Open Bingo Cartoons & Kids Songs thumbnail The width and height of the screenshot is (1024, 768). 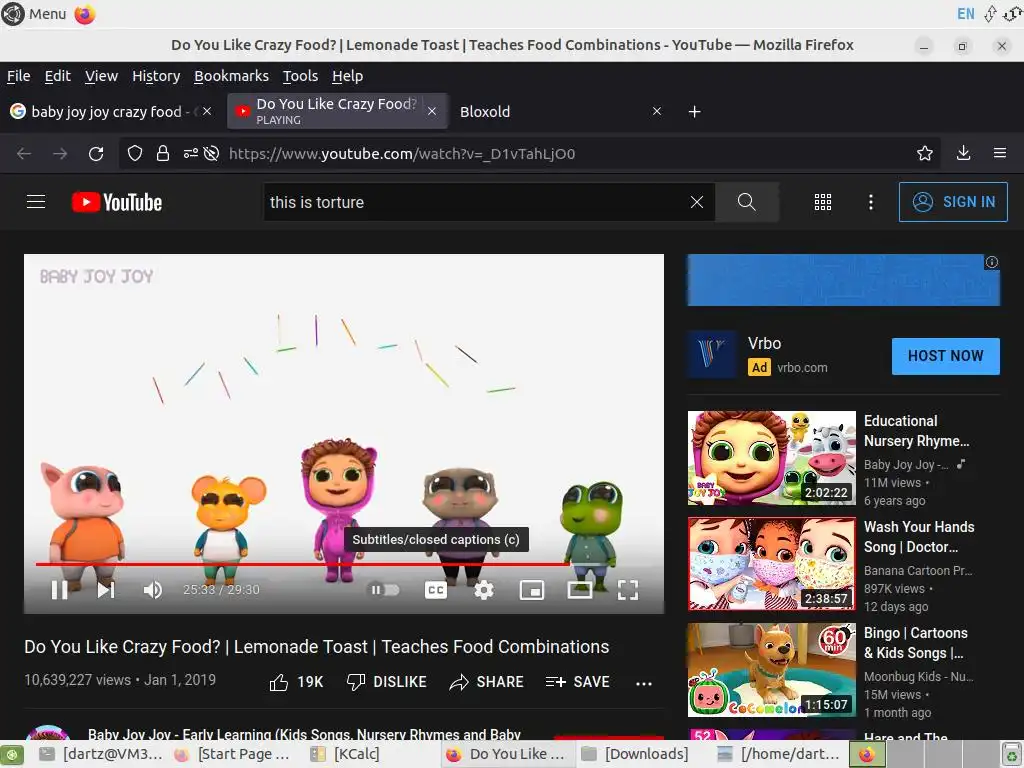click(x=771, y=670)
